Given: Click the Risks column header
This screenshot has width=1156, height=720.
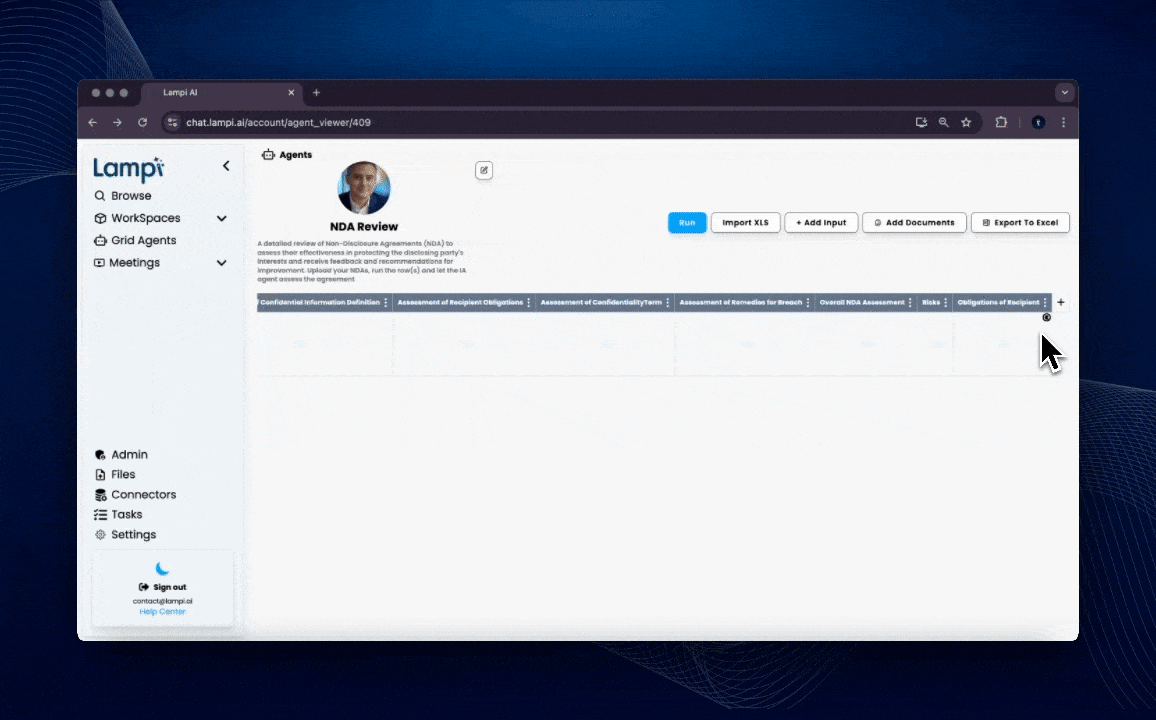Looking at the screenshot, I should (x=930, y=303).
